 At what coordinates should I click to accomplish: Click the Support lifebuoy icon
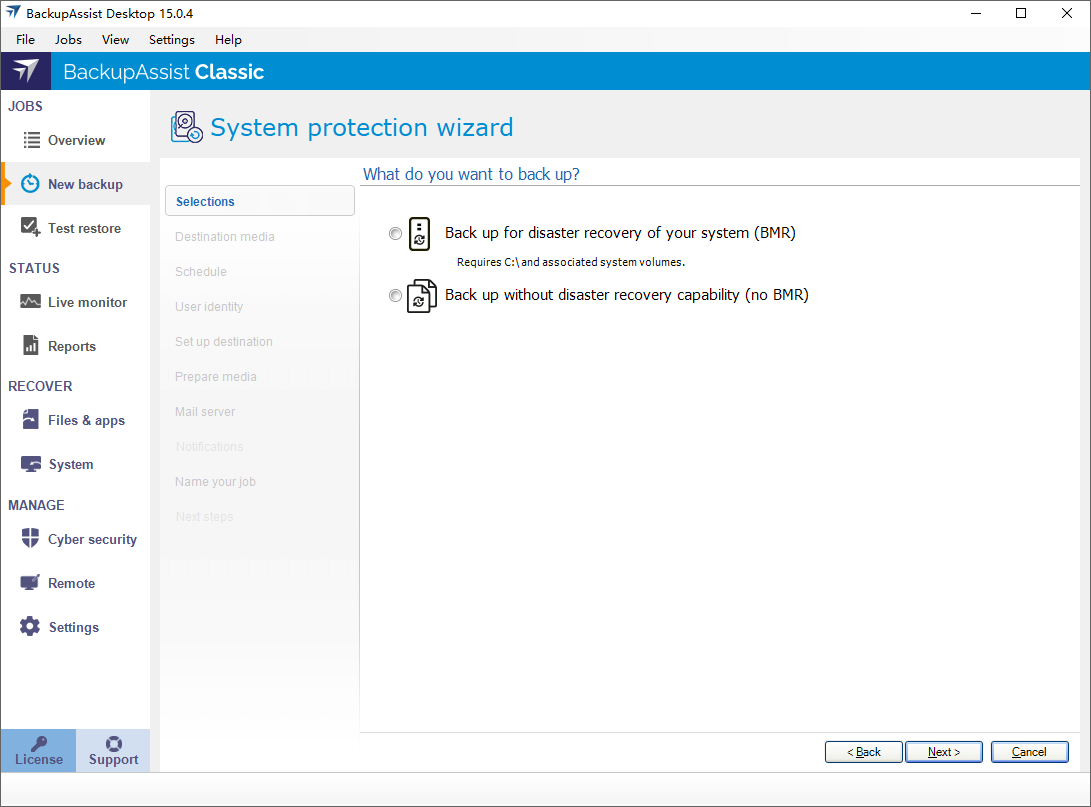113,744
